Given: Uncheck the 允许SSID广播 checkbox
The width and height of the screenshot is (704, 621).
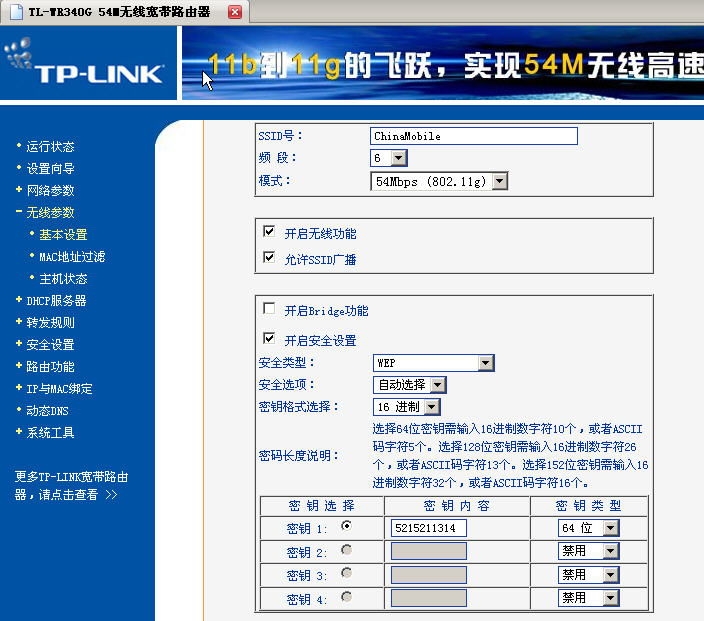Looking at the screenshot, I should point(268,257).
